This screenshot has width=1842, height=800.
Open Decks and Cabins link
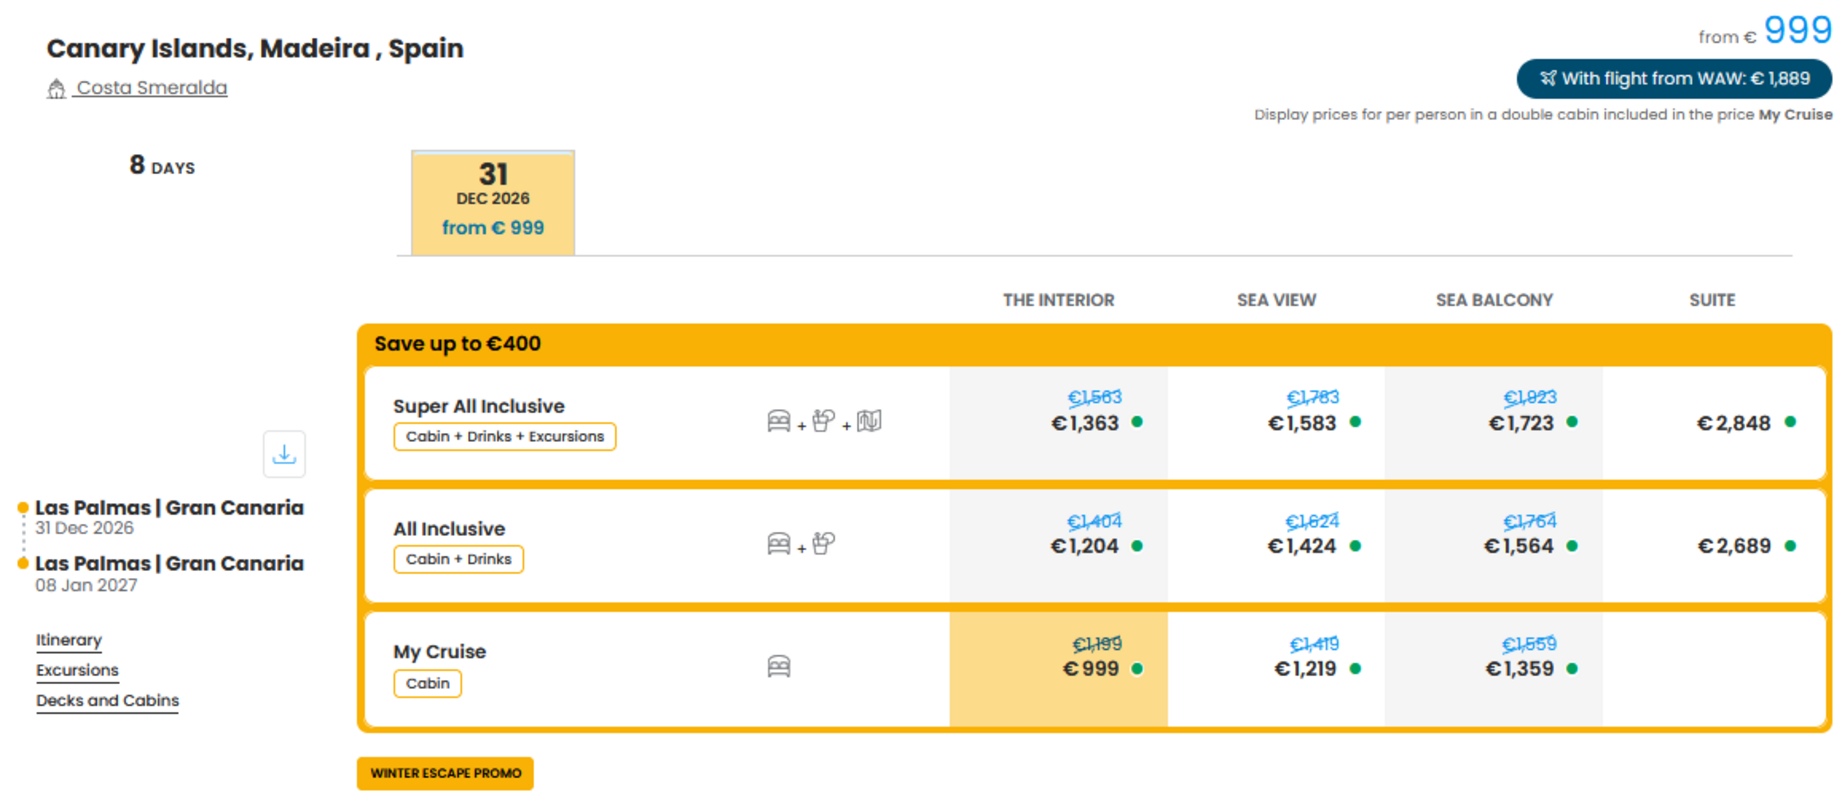pos(107,700)
